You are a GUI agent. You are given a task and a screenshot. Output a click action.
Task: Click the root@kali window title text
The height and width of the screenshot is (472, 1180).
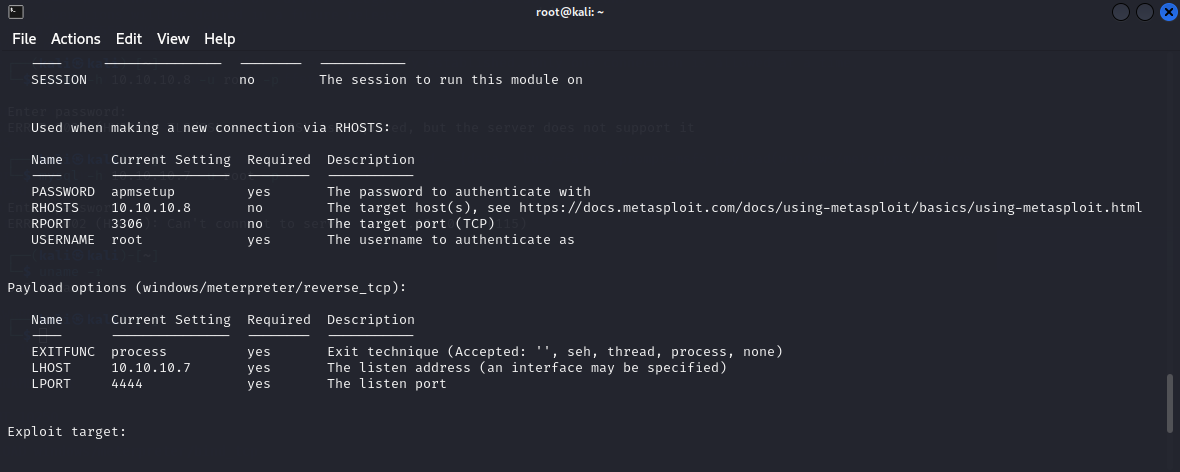[x=570, y=11]
